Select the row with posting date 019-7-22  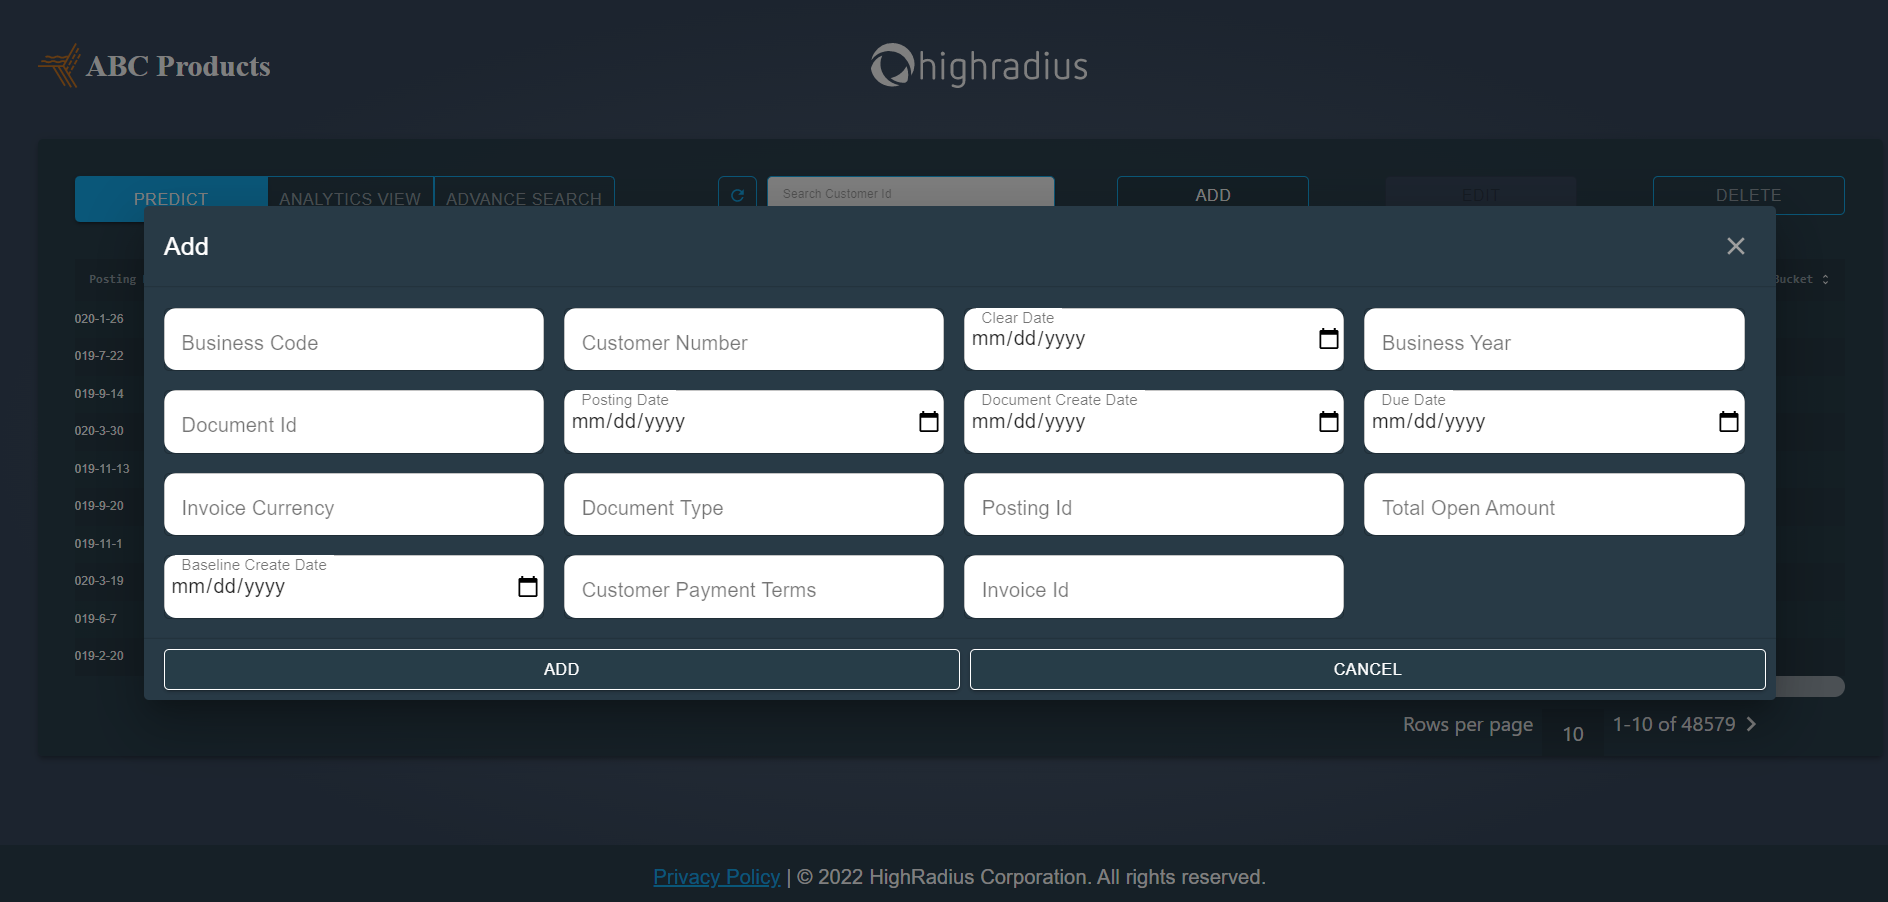(x=99, y=355)
